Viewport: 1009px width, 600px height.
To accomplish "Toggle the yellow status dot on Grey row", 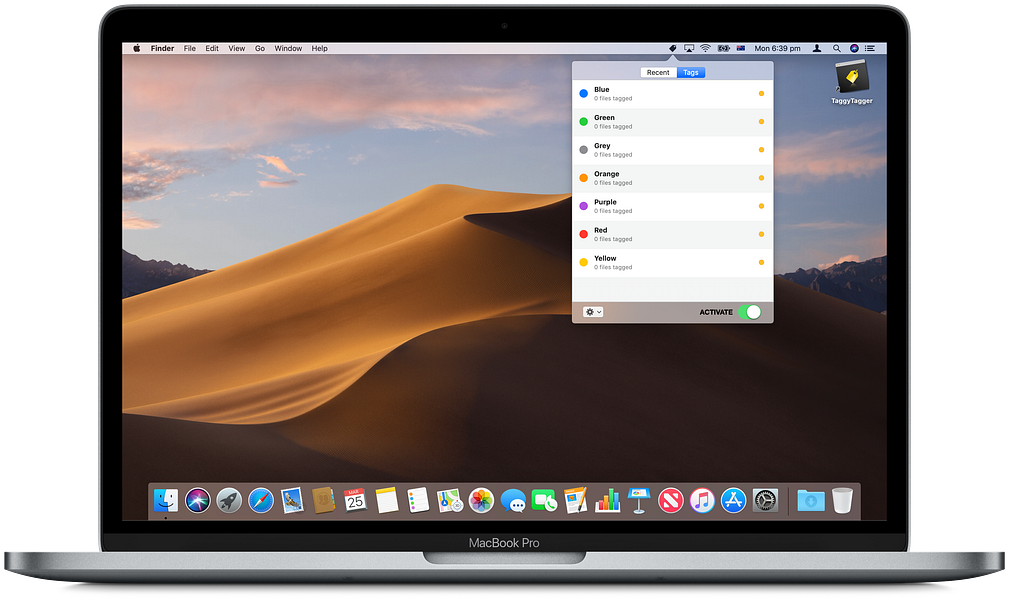I will 761,150.
